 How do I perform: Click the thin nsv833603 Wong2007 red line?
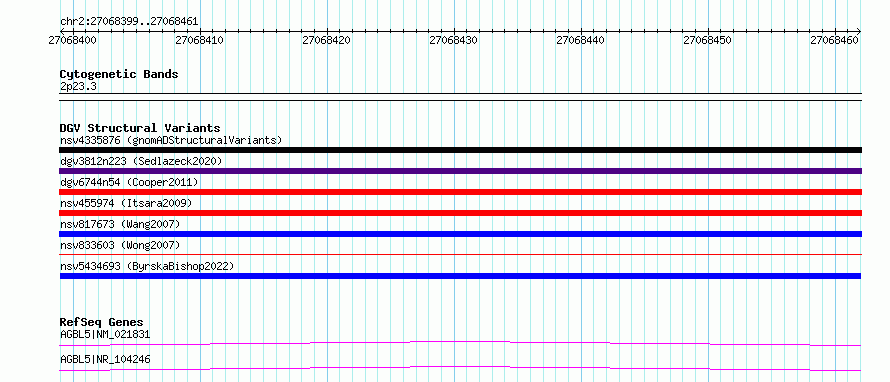click(460, 255)
